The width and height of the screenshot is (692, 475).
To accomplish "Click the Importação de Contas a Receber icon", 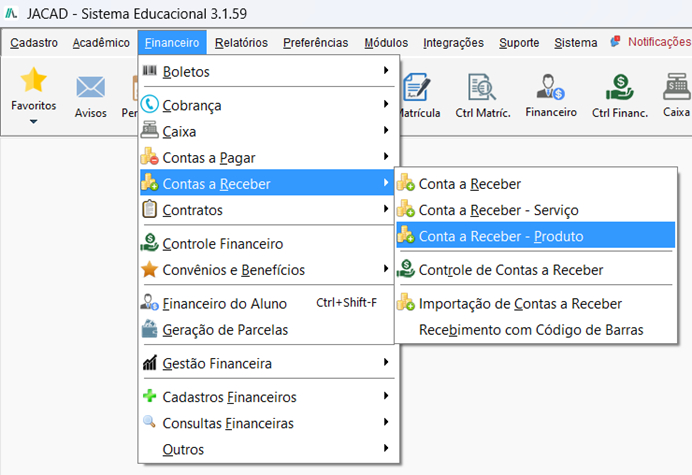I will (x=406, y=302).
